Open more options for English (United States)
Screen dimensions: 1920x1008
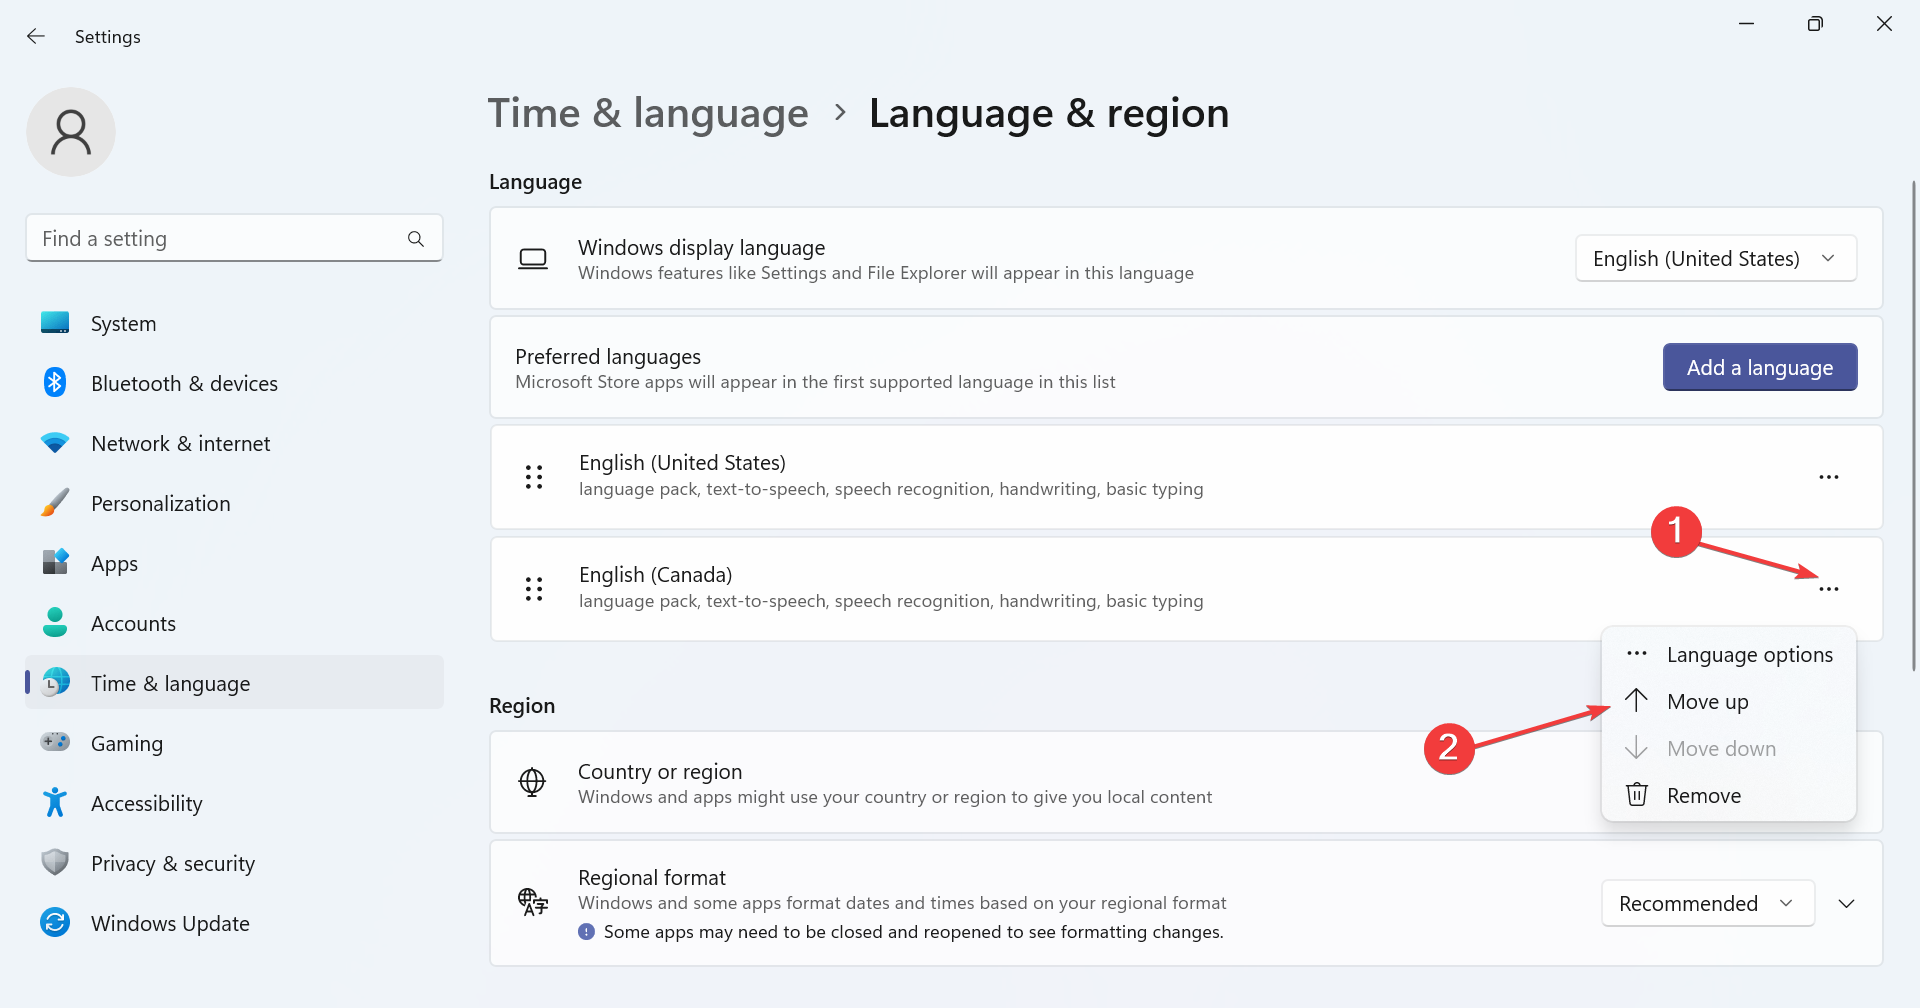point(1829,477)
